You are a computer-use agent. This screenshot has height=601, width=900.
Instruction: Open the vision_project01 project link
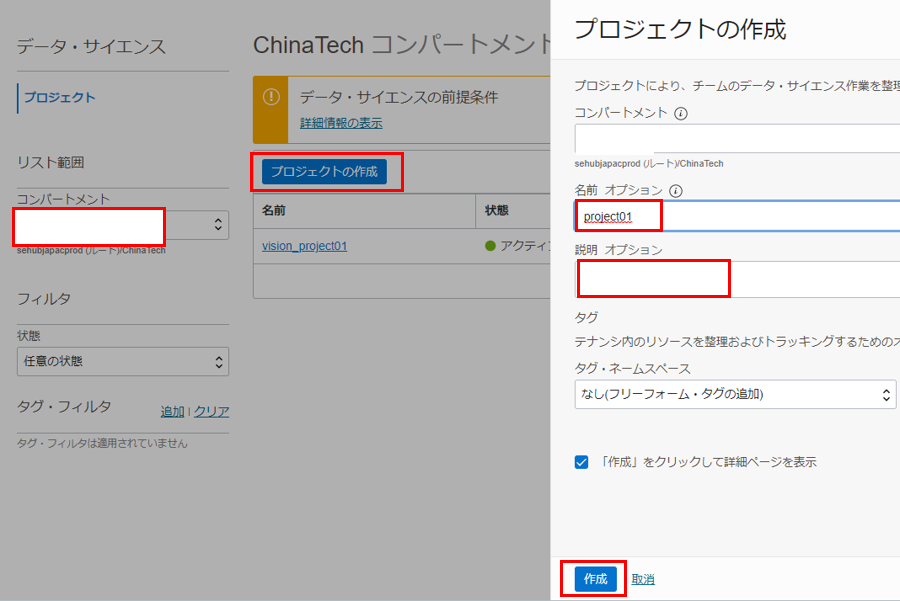click(304, 246)
